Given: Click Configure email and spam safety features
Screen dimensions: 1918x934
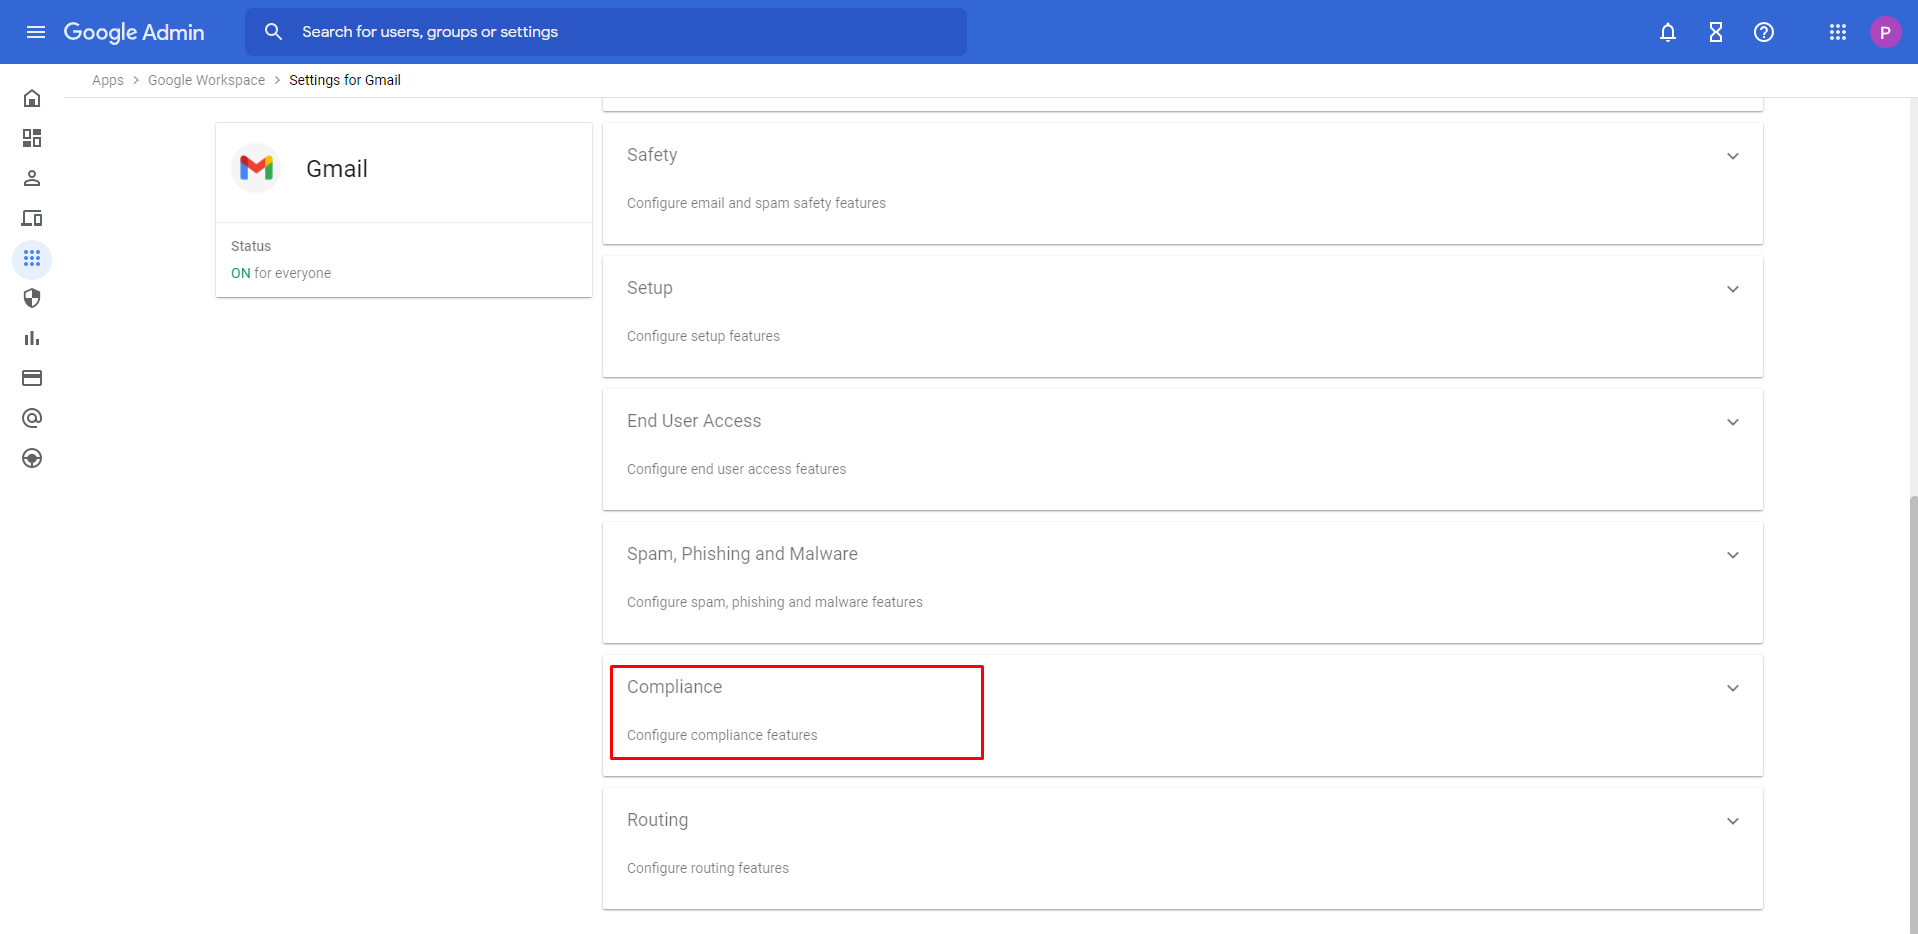Looking at the screenshot, I should [x=756, y=203].
